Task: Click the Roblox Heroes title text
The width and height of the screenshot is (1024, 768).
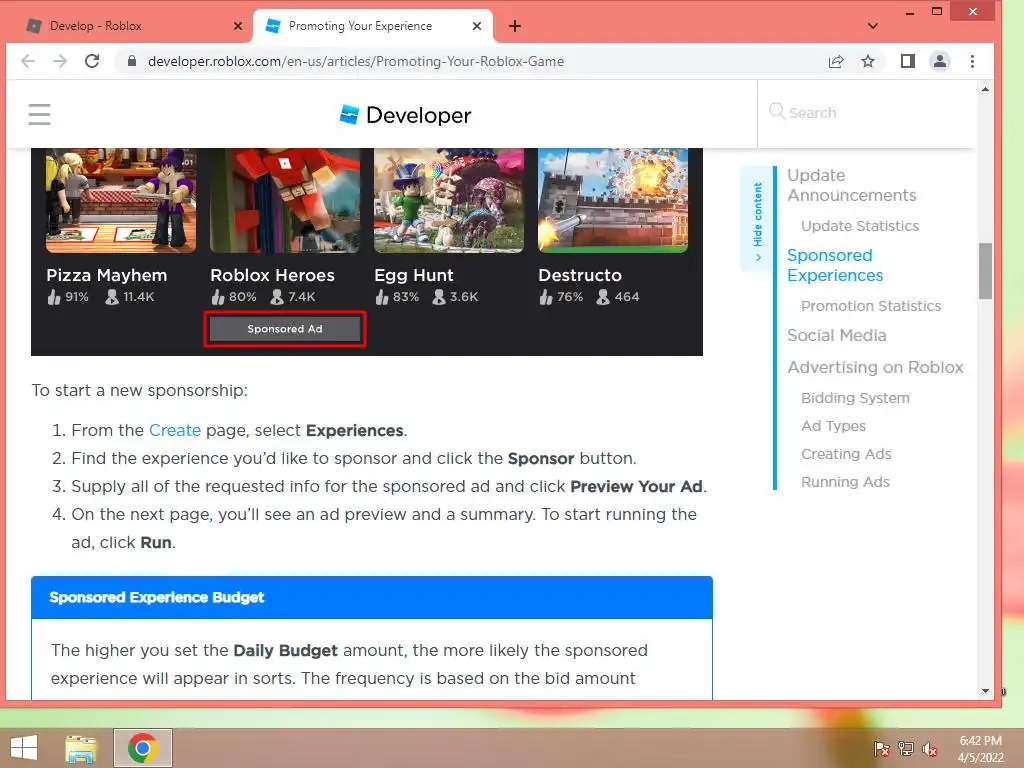Action: [272, 276]
